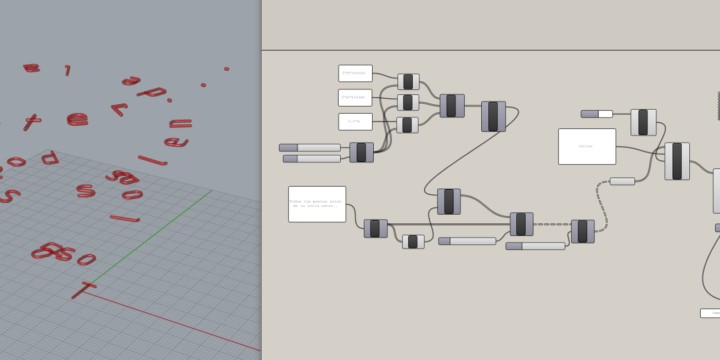The width and height of the screenshot is (720, 360).
Task: Click the upper of the two left number sliders
Action: point(310,147)
